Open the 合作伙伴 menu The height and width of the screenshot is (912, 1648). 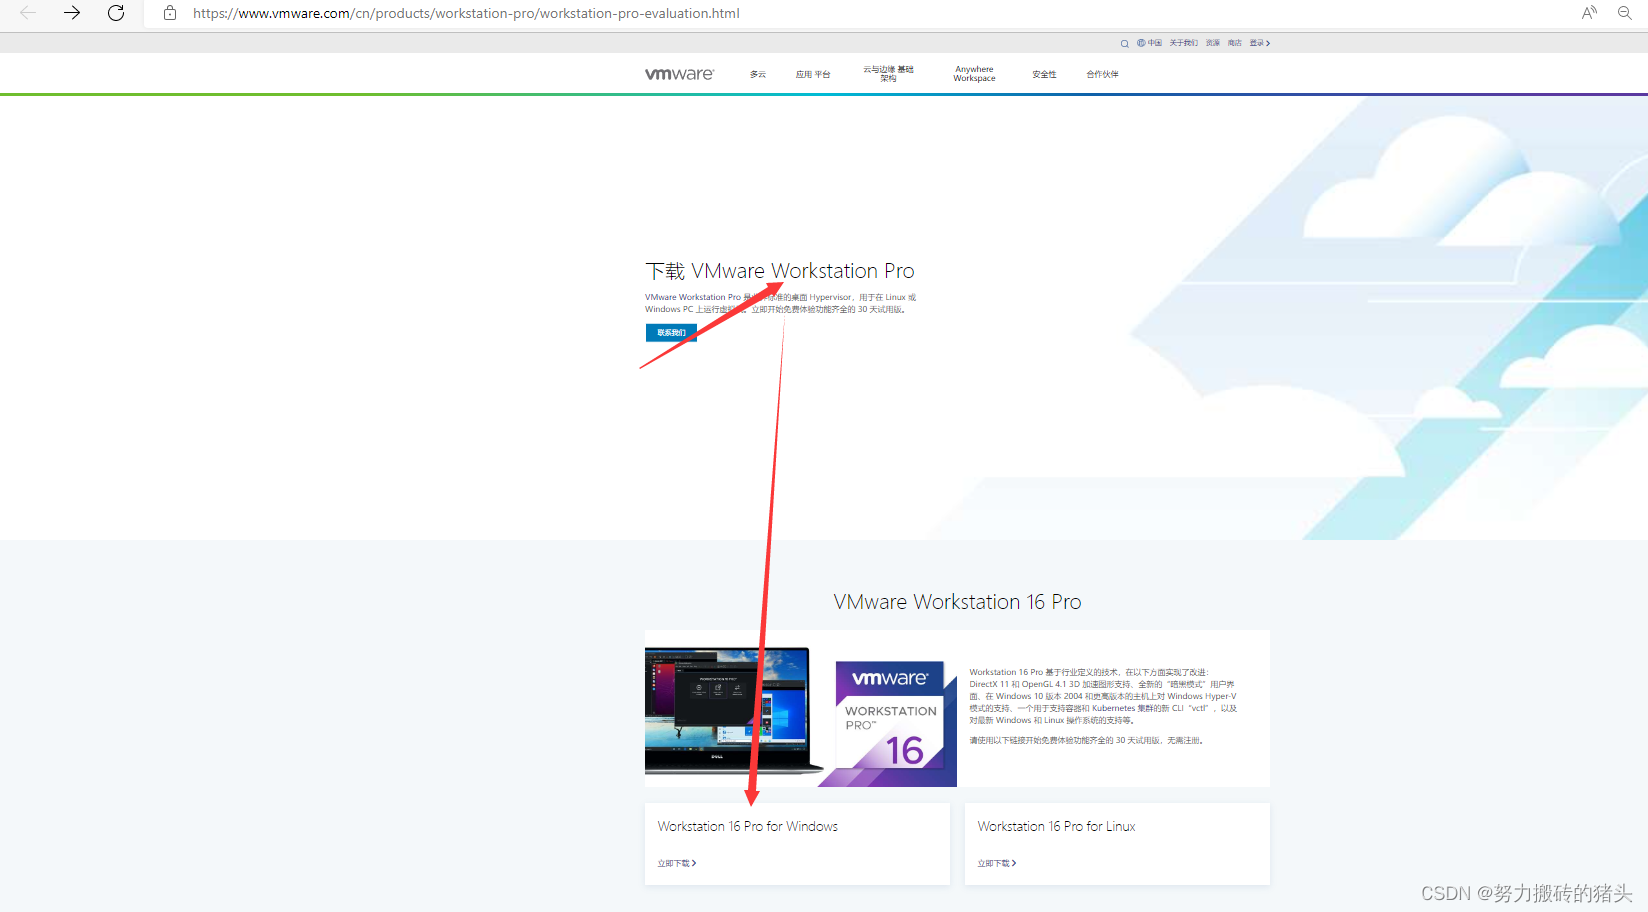tap(1102, 74)
